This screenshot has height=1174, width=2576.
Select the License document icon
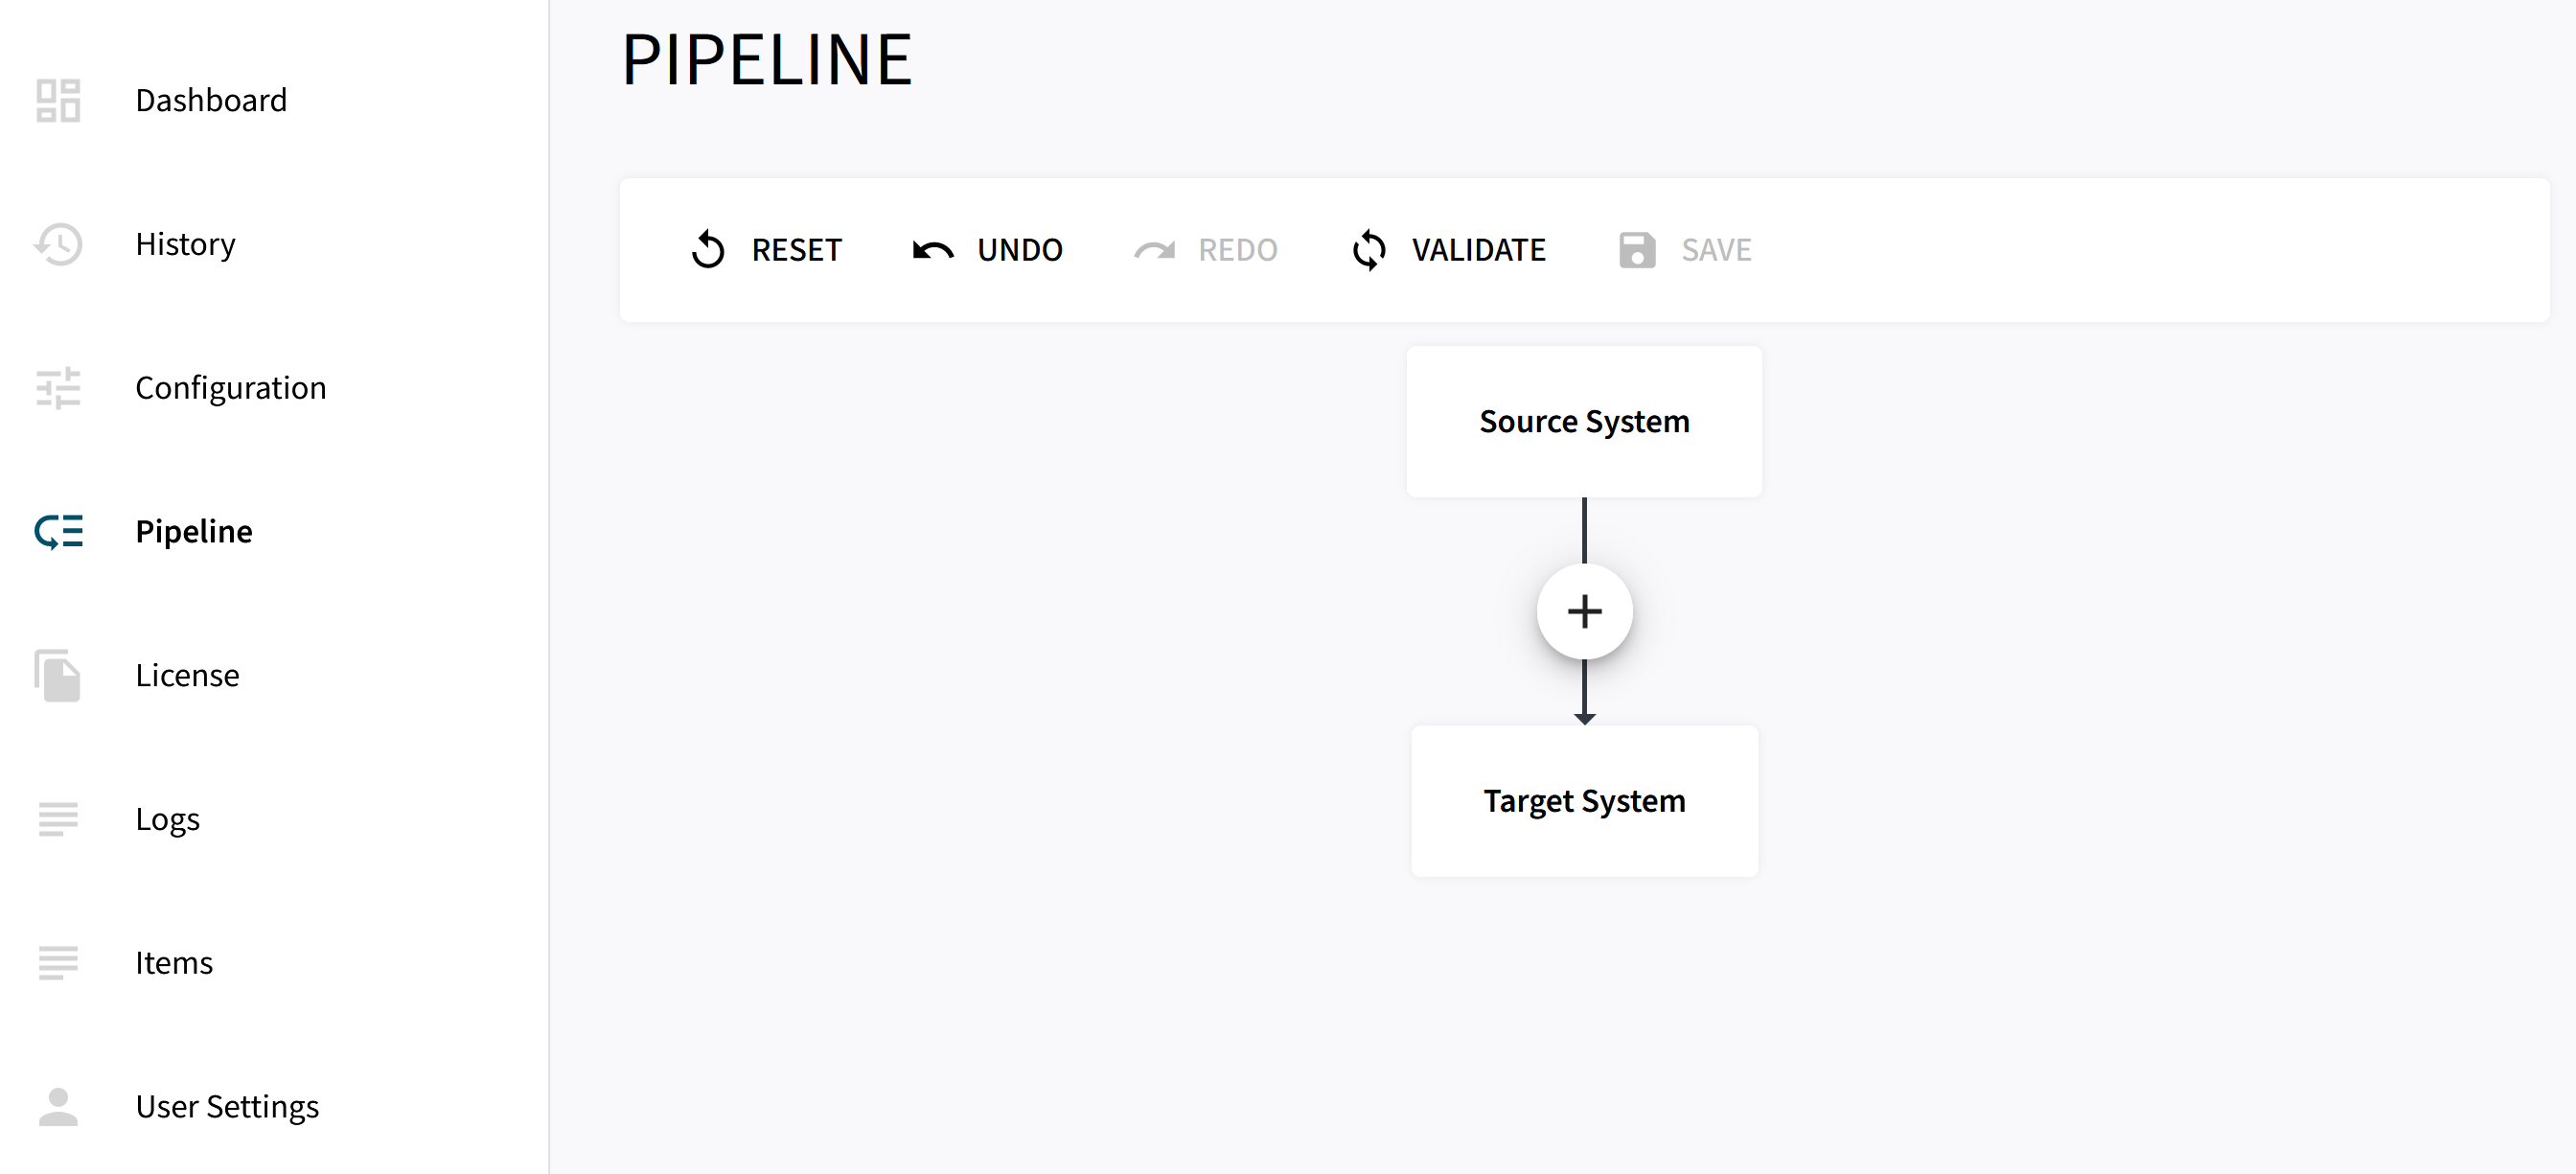(58, 676)
